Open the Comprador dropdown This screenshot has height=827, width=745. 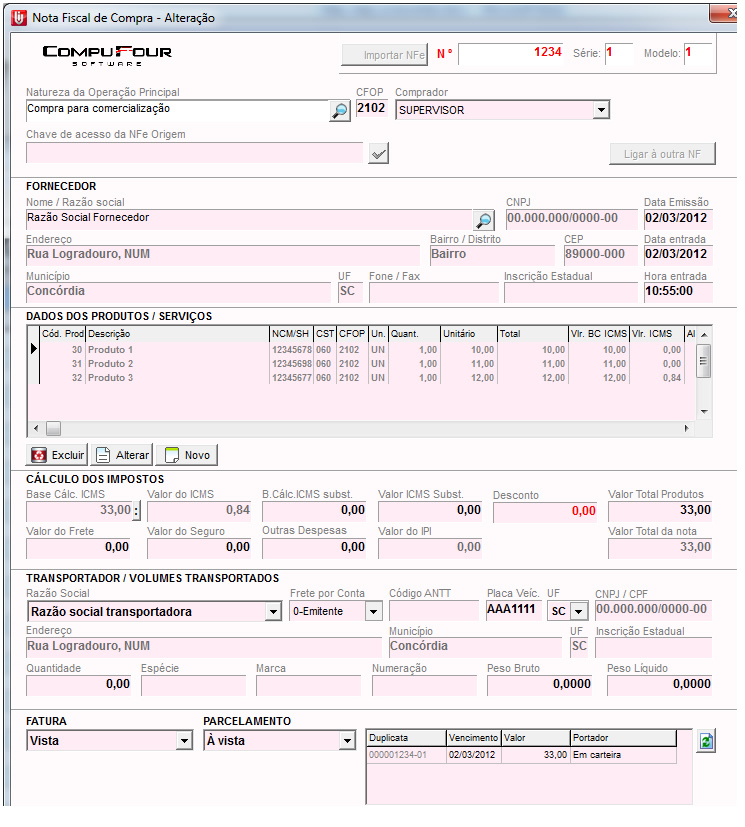(600, 110)
